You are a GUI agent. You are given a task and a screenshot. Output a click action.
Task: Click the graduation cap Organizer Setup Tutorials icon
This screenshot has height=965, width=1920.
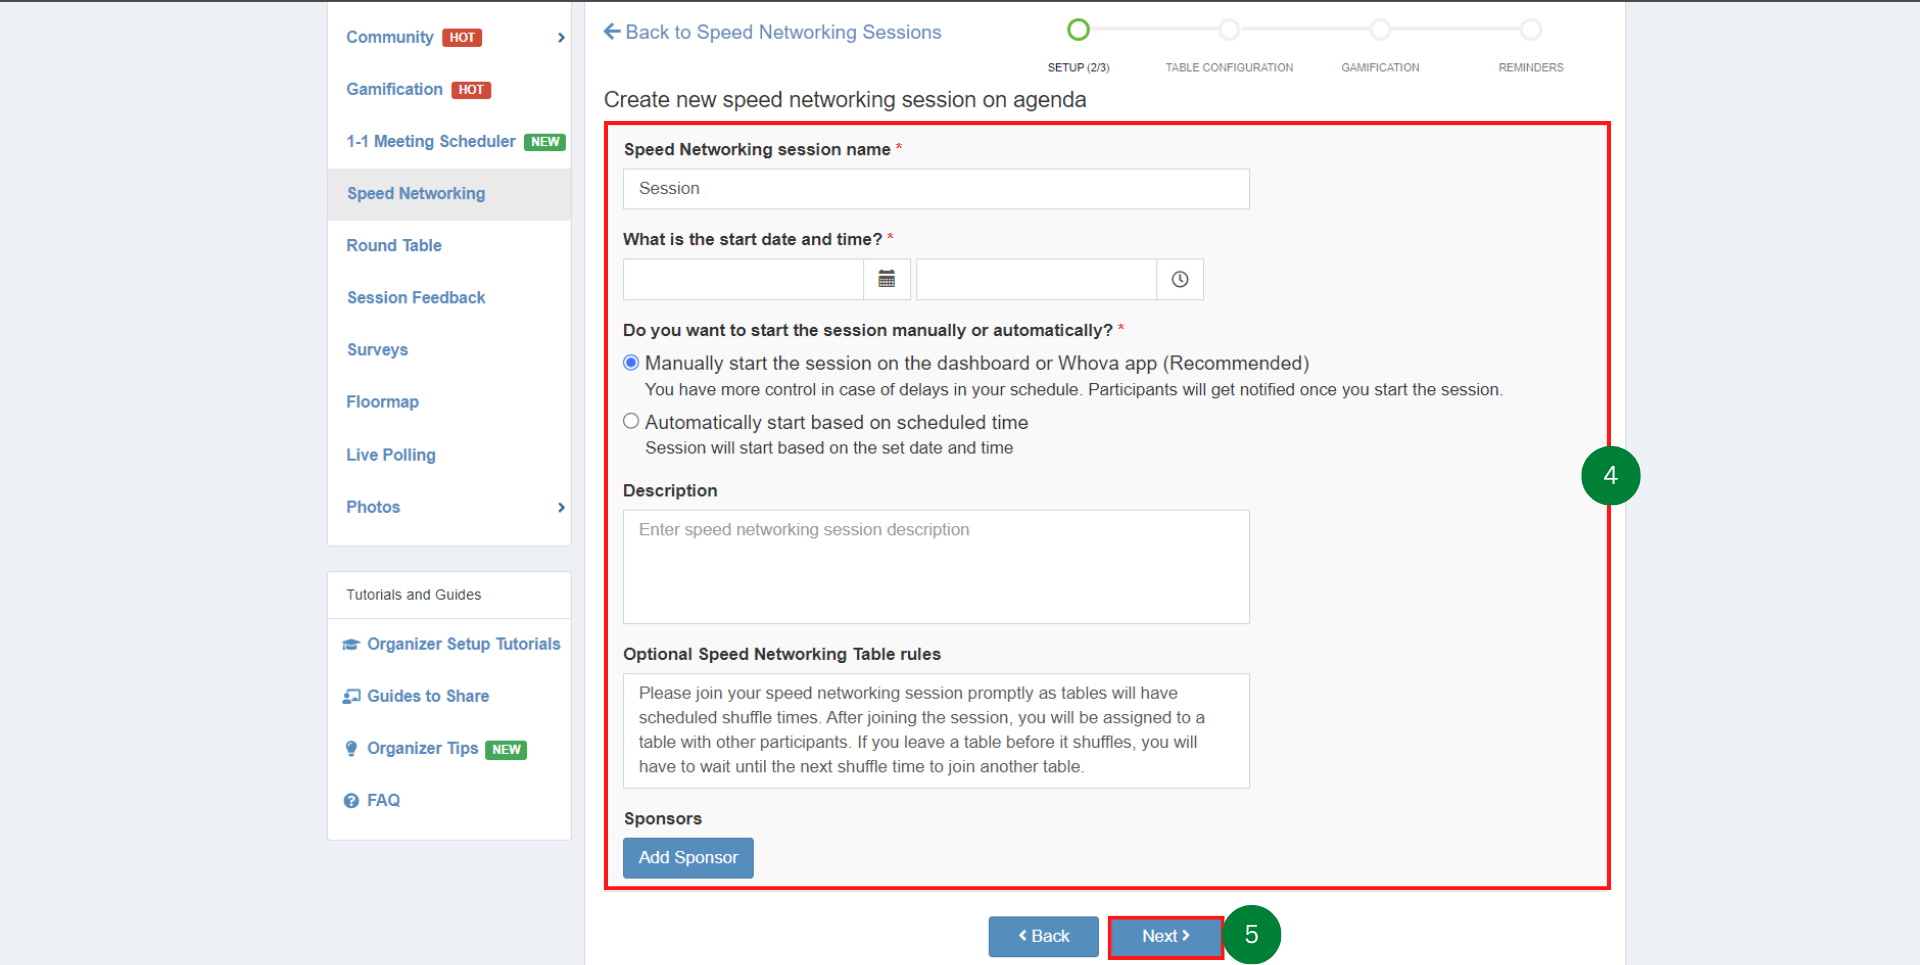click(351, 644)
